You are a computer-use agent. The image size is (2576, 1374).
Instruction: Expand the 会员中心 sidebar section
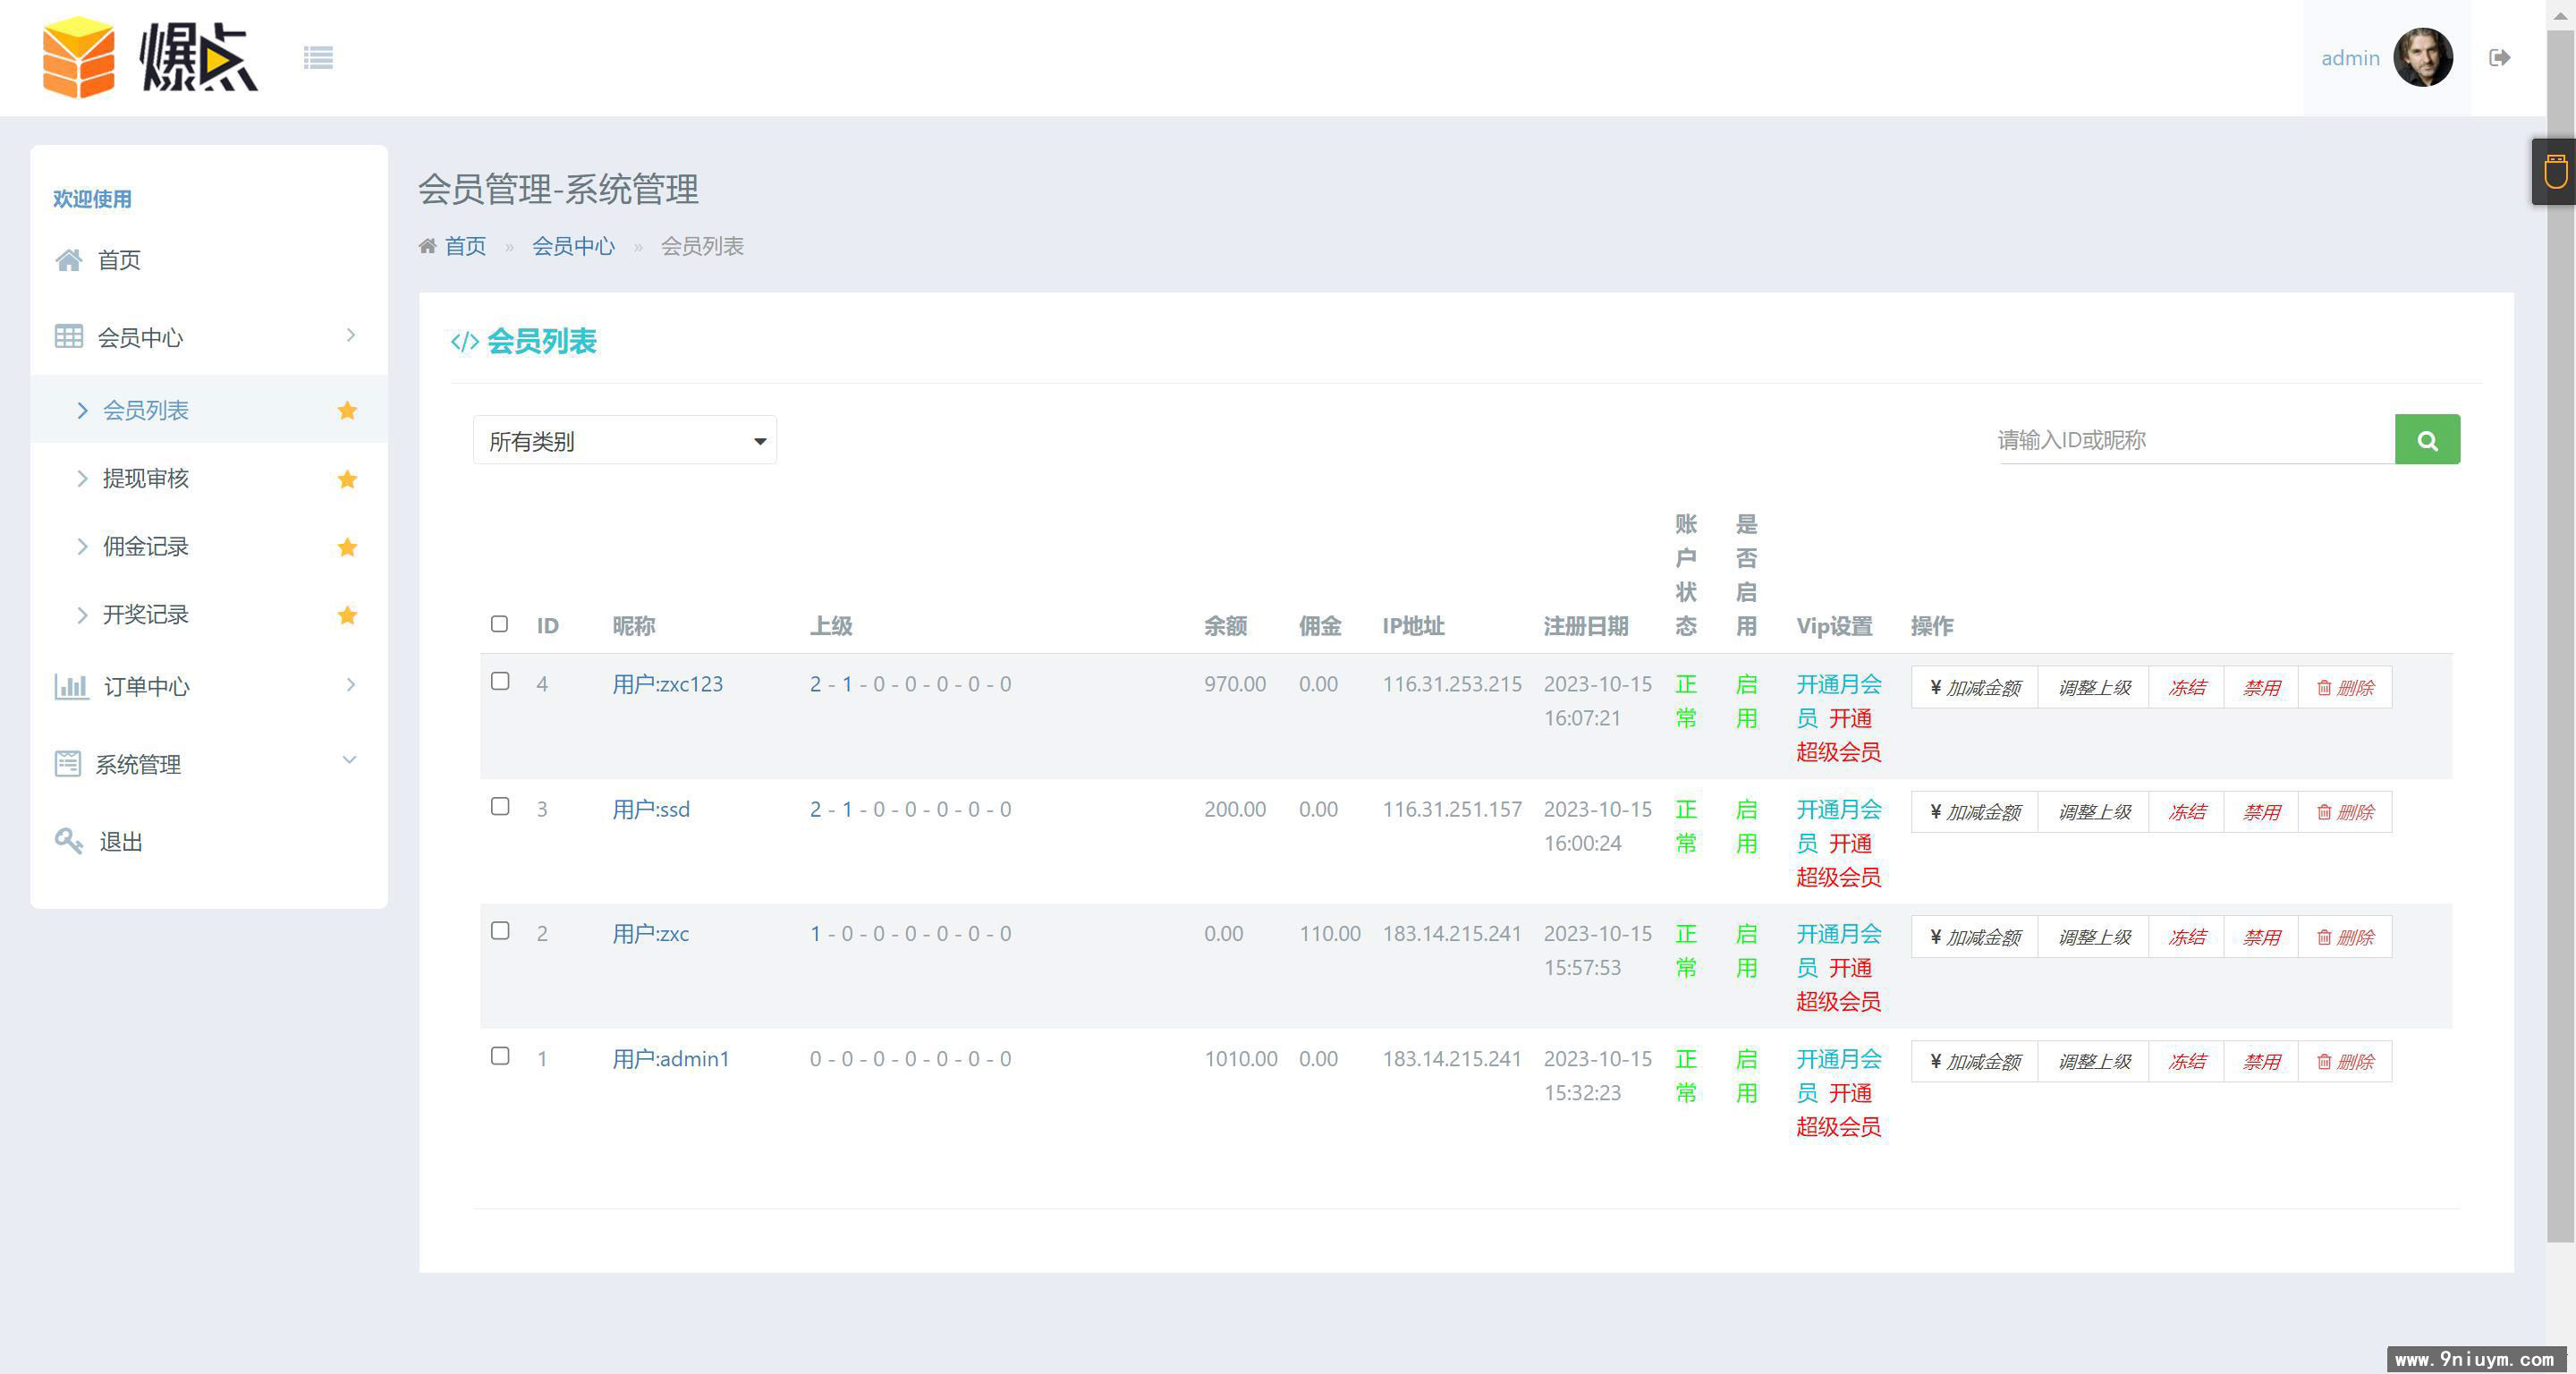tap(208, 337)
